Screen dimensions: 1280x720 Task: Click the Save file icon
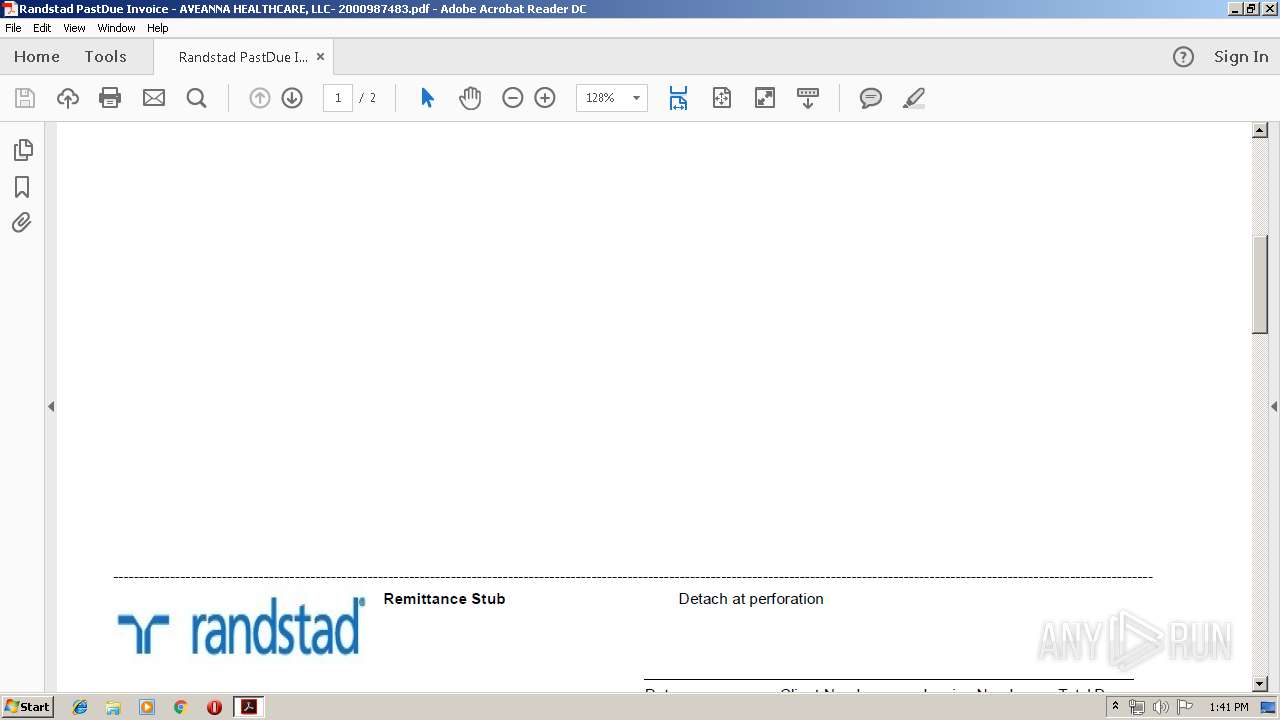[x=25, y=98]
